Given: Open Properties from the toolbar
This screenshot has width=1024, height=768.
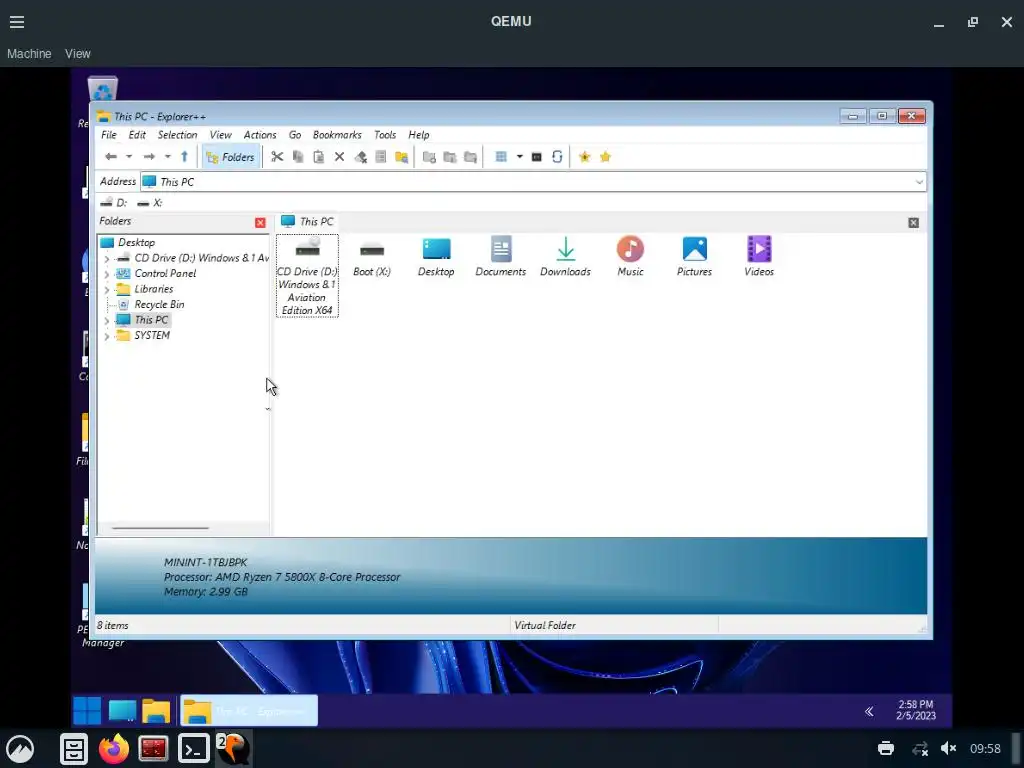Looking at the screenshot, I should pos(381,157).
